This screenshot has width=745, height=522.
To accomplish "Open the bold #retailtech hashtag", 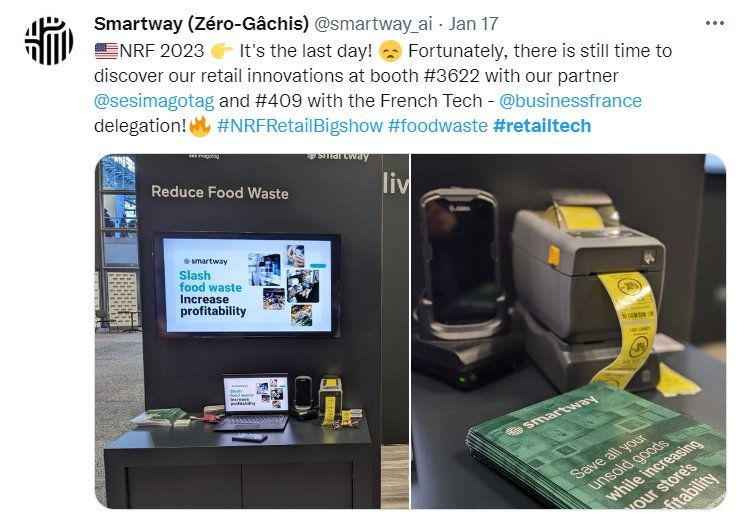I will [x=542, y=126].
